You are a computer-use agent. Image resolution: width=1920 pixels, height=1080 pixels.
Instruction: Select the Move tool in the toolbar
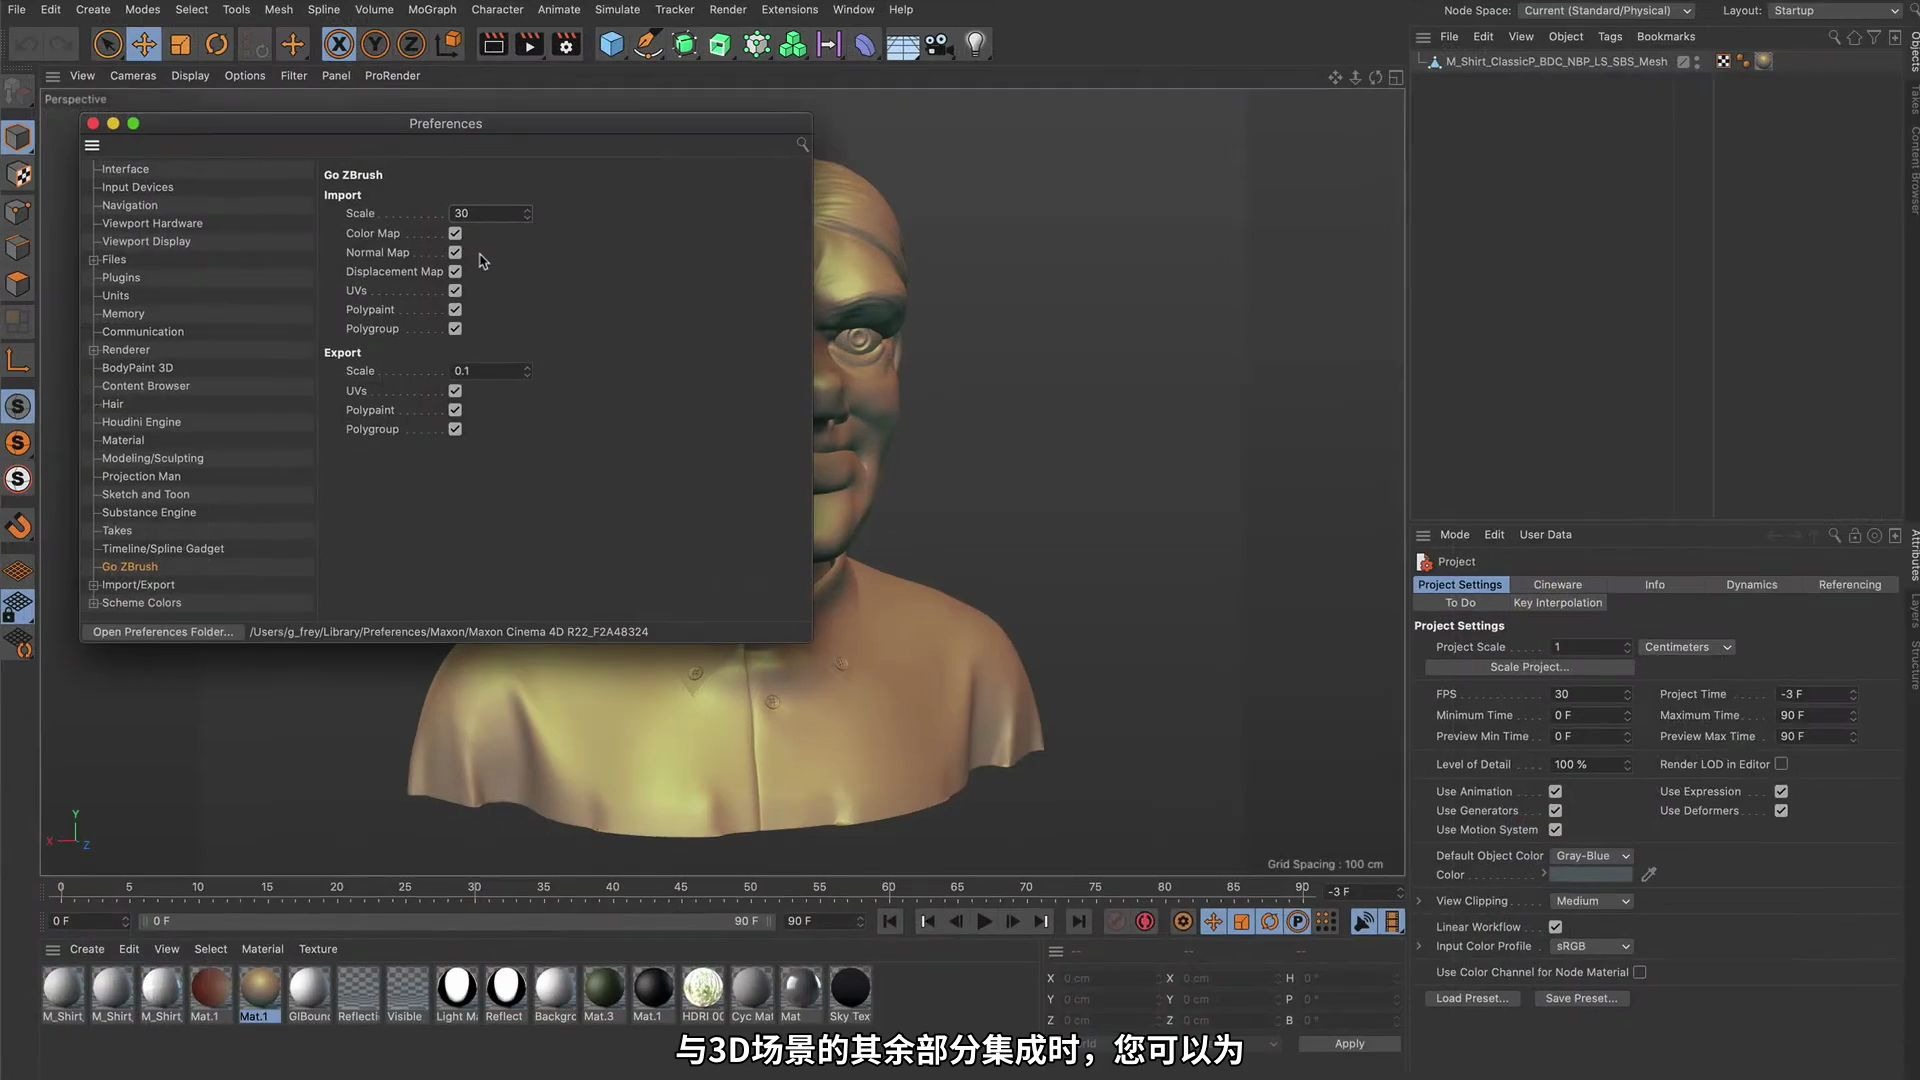pyautogui.click(x=144, y=44)
